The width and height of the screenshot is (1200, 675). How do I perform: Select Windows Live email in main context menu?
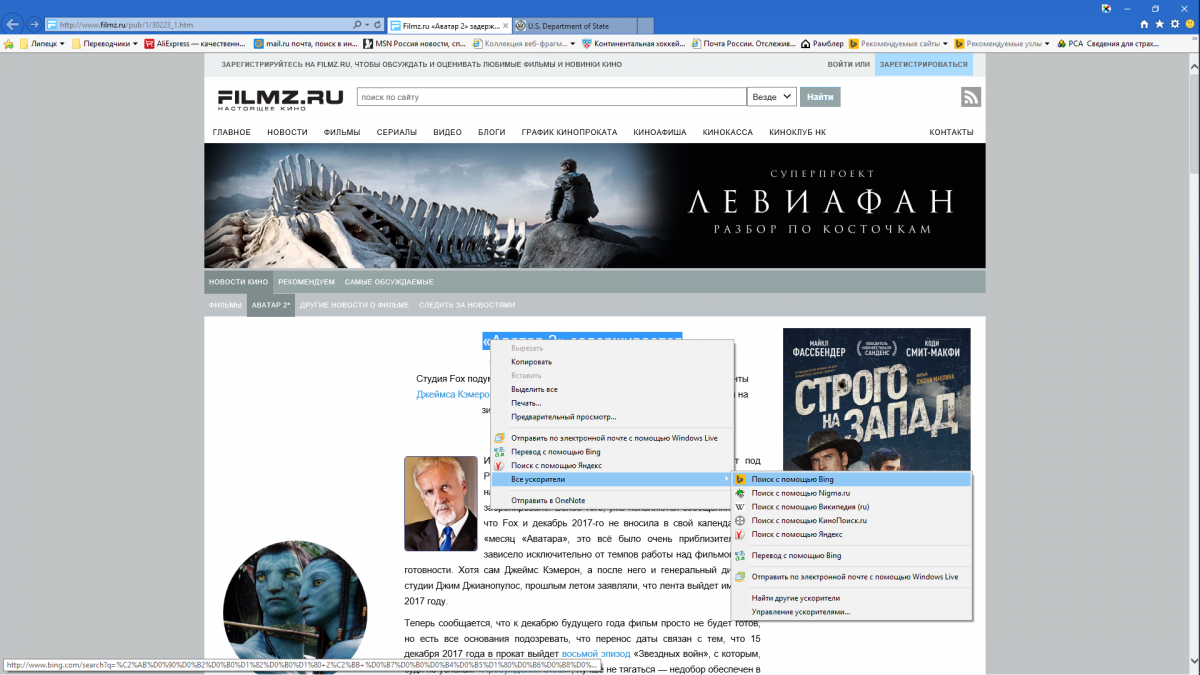[612, 438]
